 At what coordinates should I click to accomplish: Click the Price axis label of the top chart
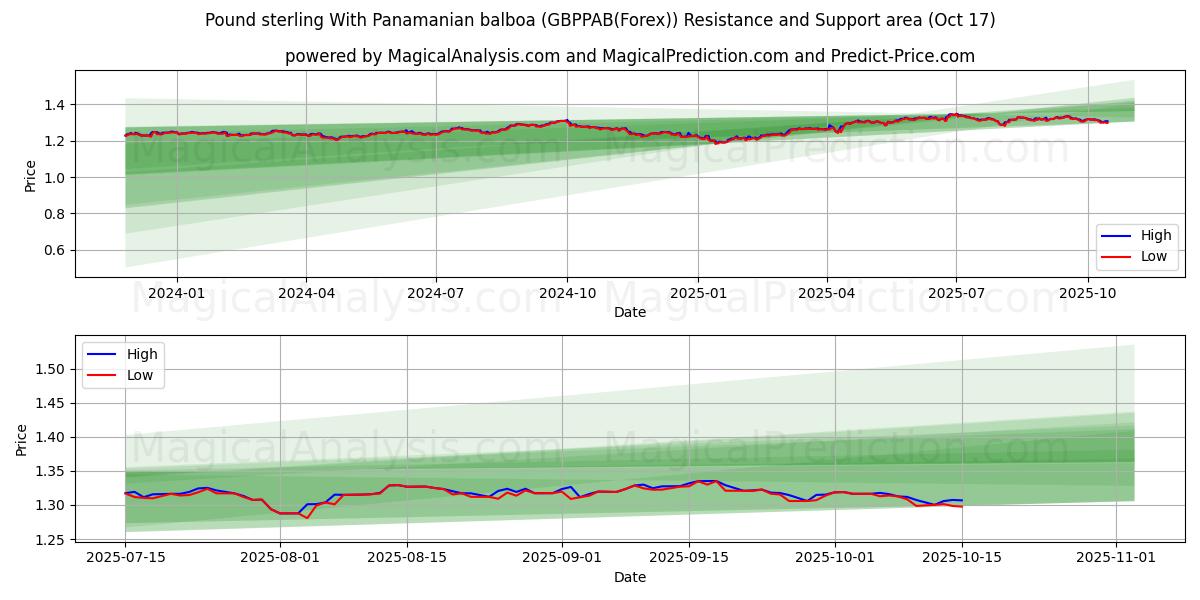pyautogui.click(x=28, y=174)
